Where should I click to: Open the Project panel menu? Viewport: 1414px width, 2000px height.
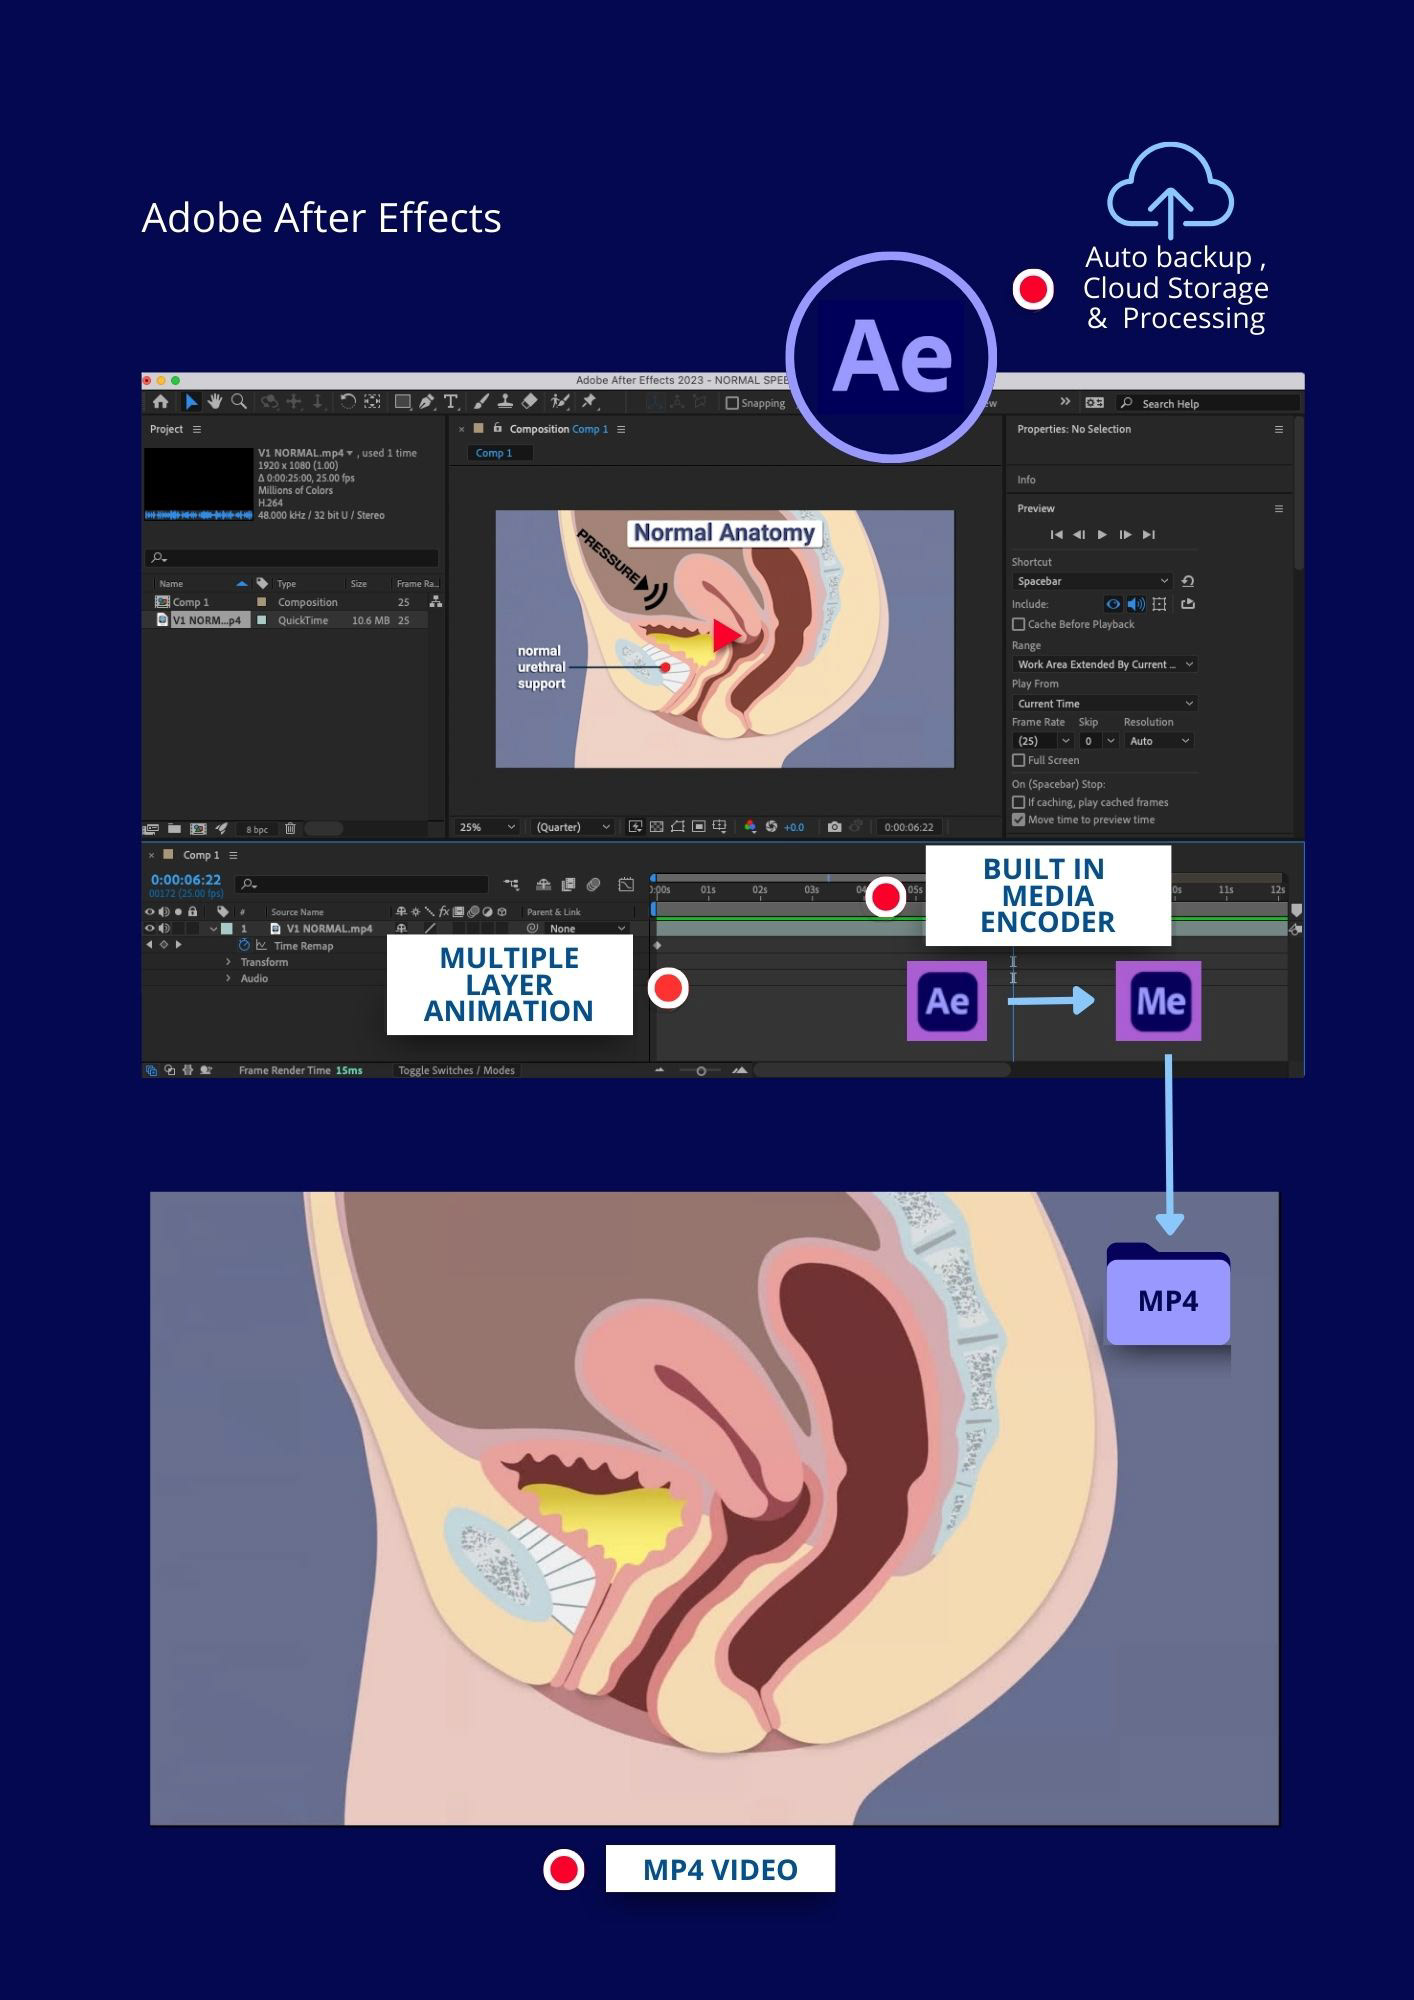(x=197, y=429)
